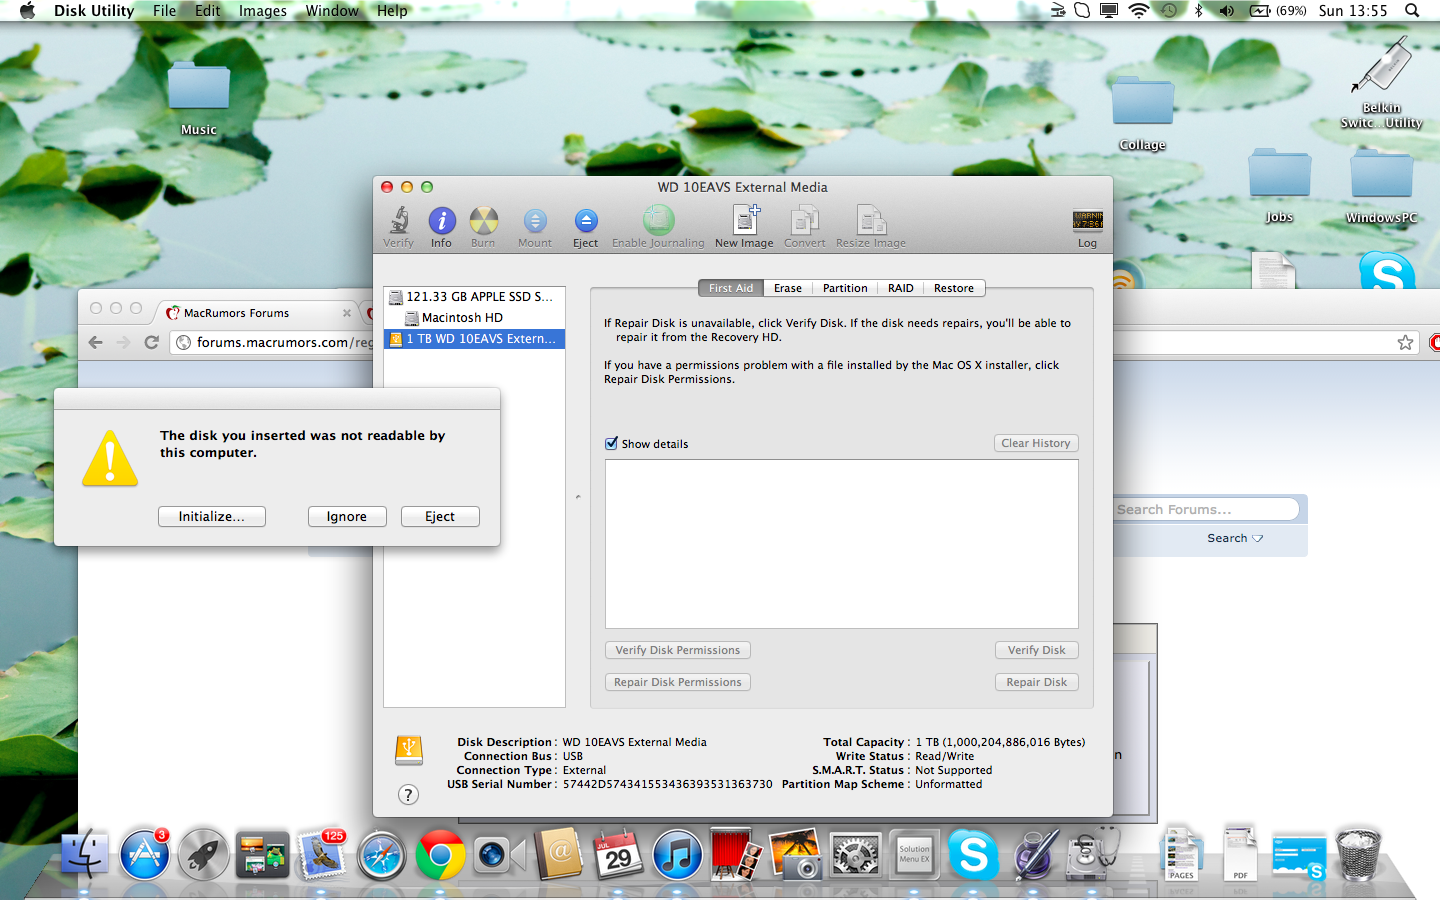Open Photo Booth in the Dock

(735, 855)
